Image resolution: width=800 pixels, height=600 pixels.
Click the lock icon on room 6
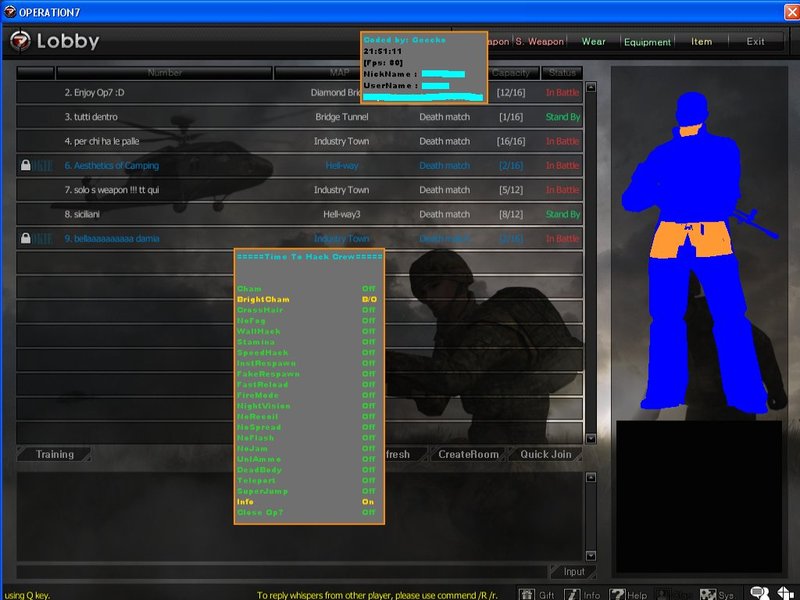(x=26, y=165)
